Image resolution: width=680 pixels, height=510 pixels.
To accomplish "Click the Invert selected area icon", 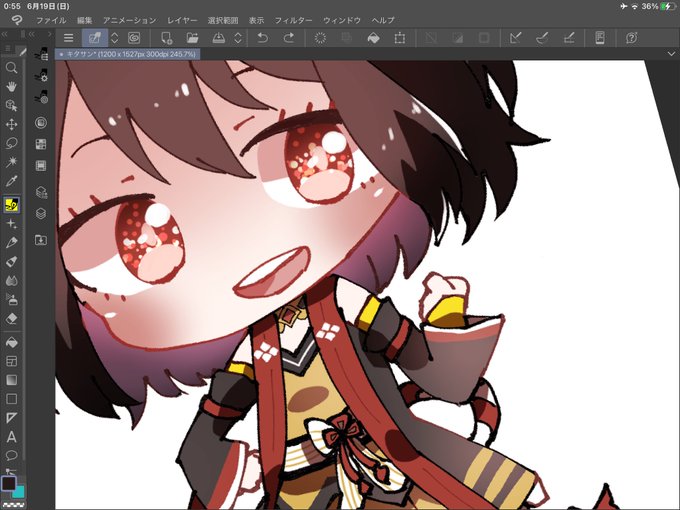I will 458,38.
